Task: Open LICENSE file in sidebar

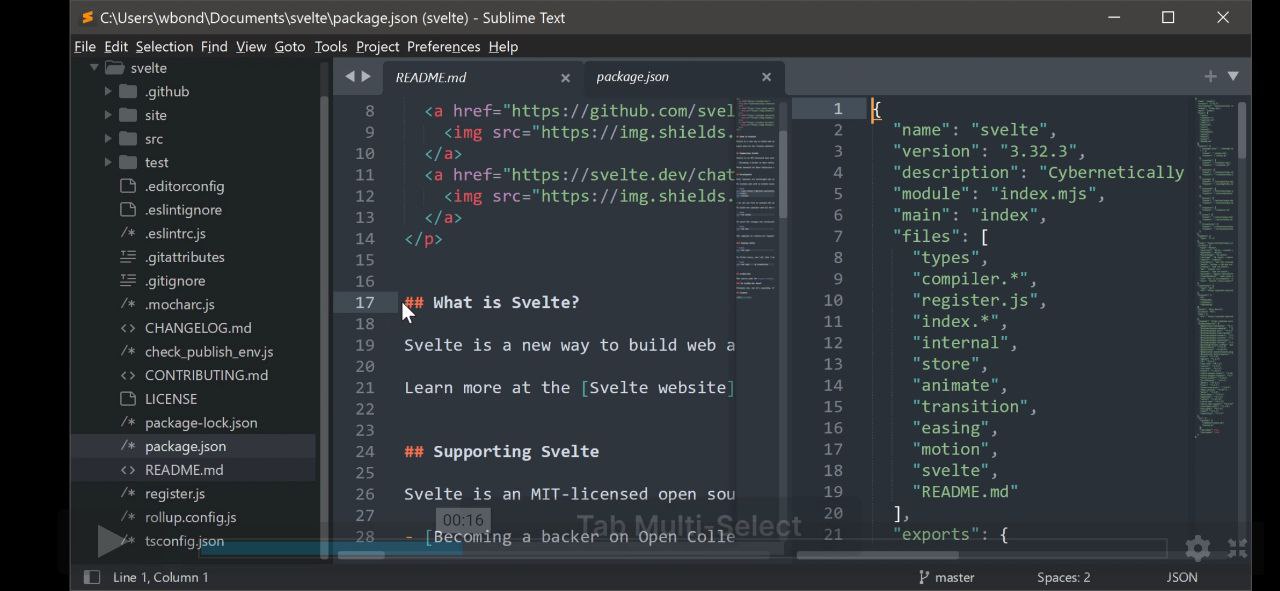Action: pyautogui.click(x=171, y=399)
